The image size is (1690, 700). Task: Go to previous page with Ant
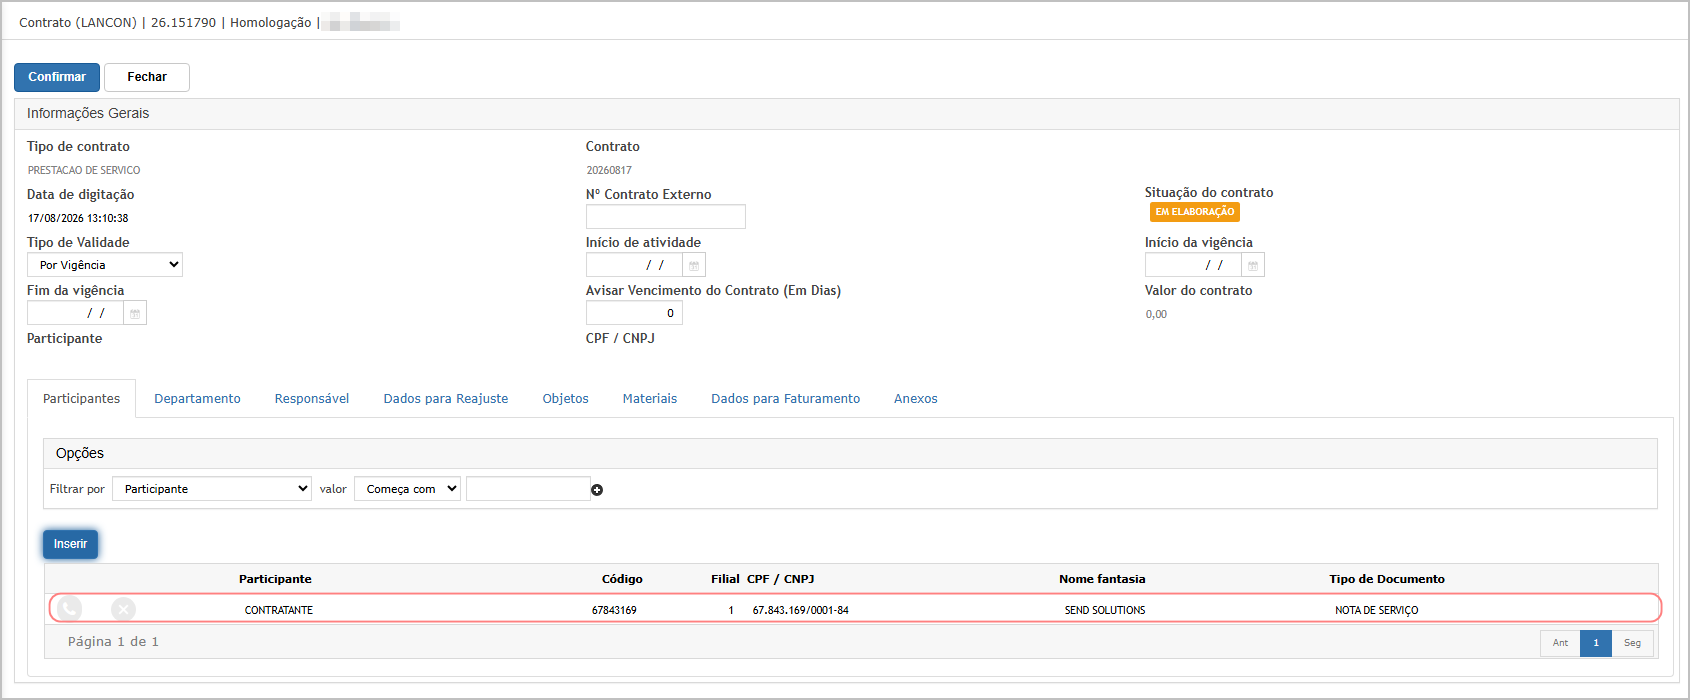point(1560,643)
